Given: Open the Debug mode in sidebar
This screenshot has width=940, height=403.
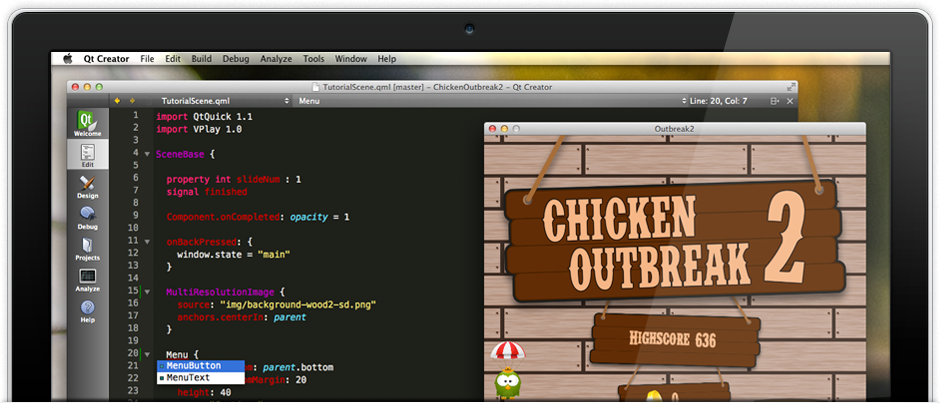Looking at the screenshot, I should [x=88, y=218].
